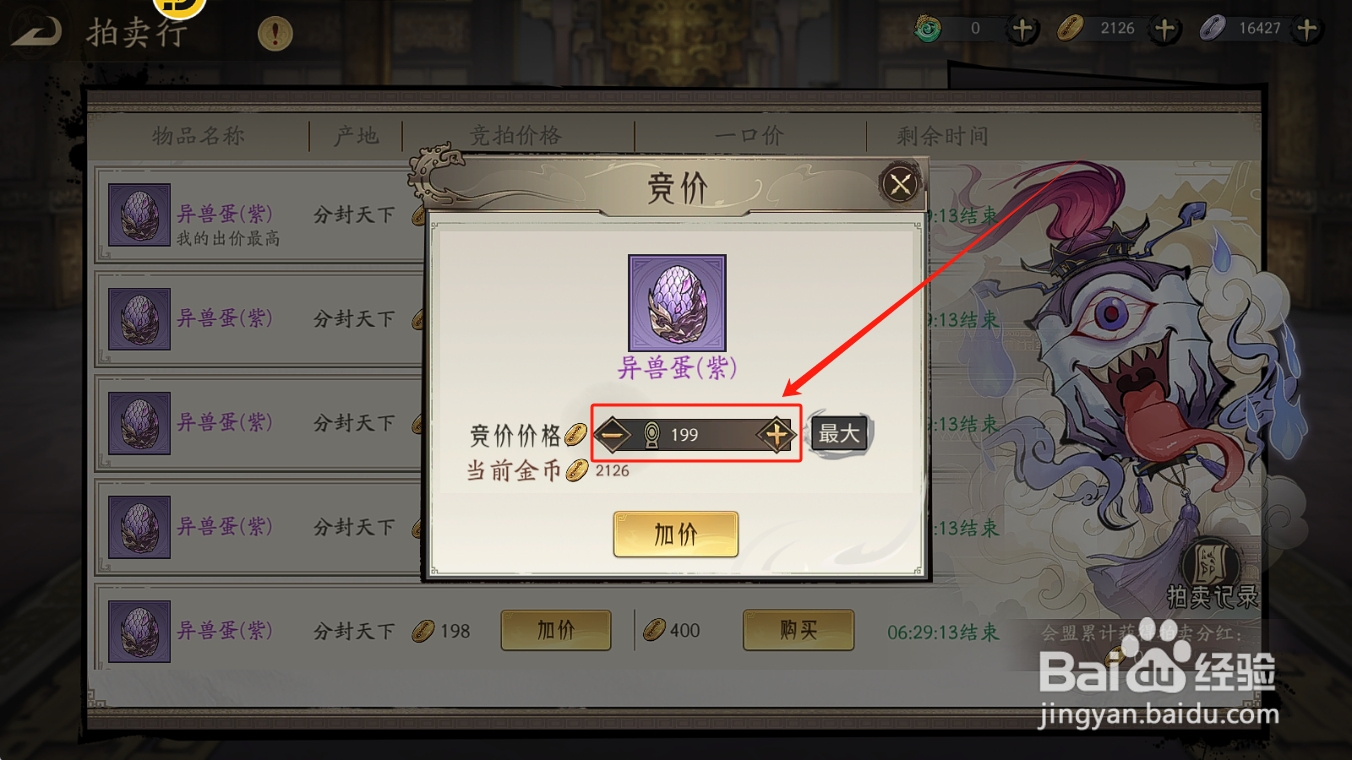The height and width of the screenshot is (760, 1352).
Task: Add jade currency with plus icon
Action: [1022, 29]
